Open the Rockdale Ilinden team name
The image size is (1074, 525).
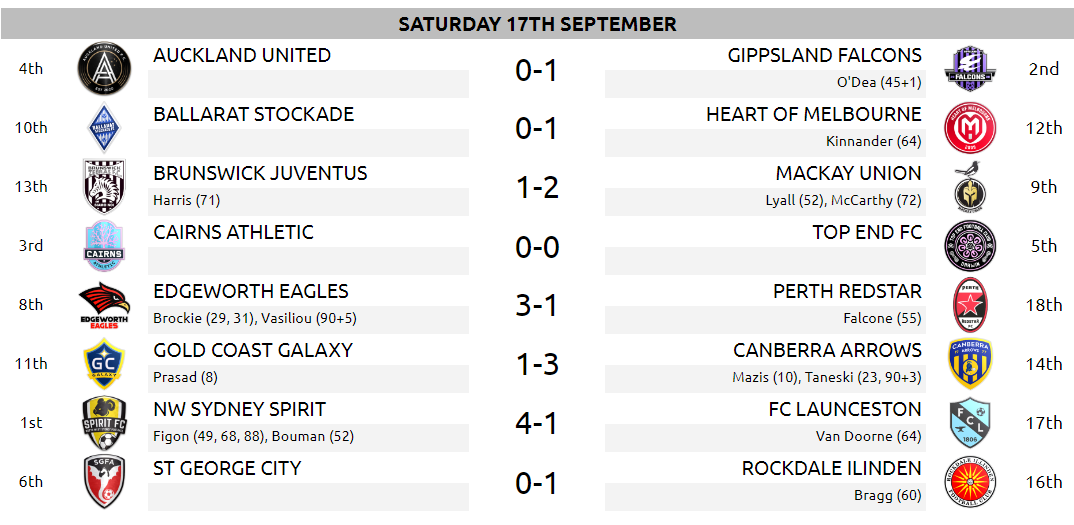(831, 468)
